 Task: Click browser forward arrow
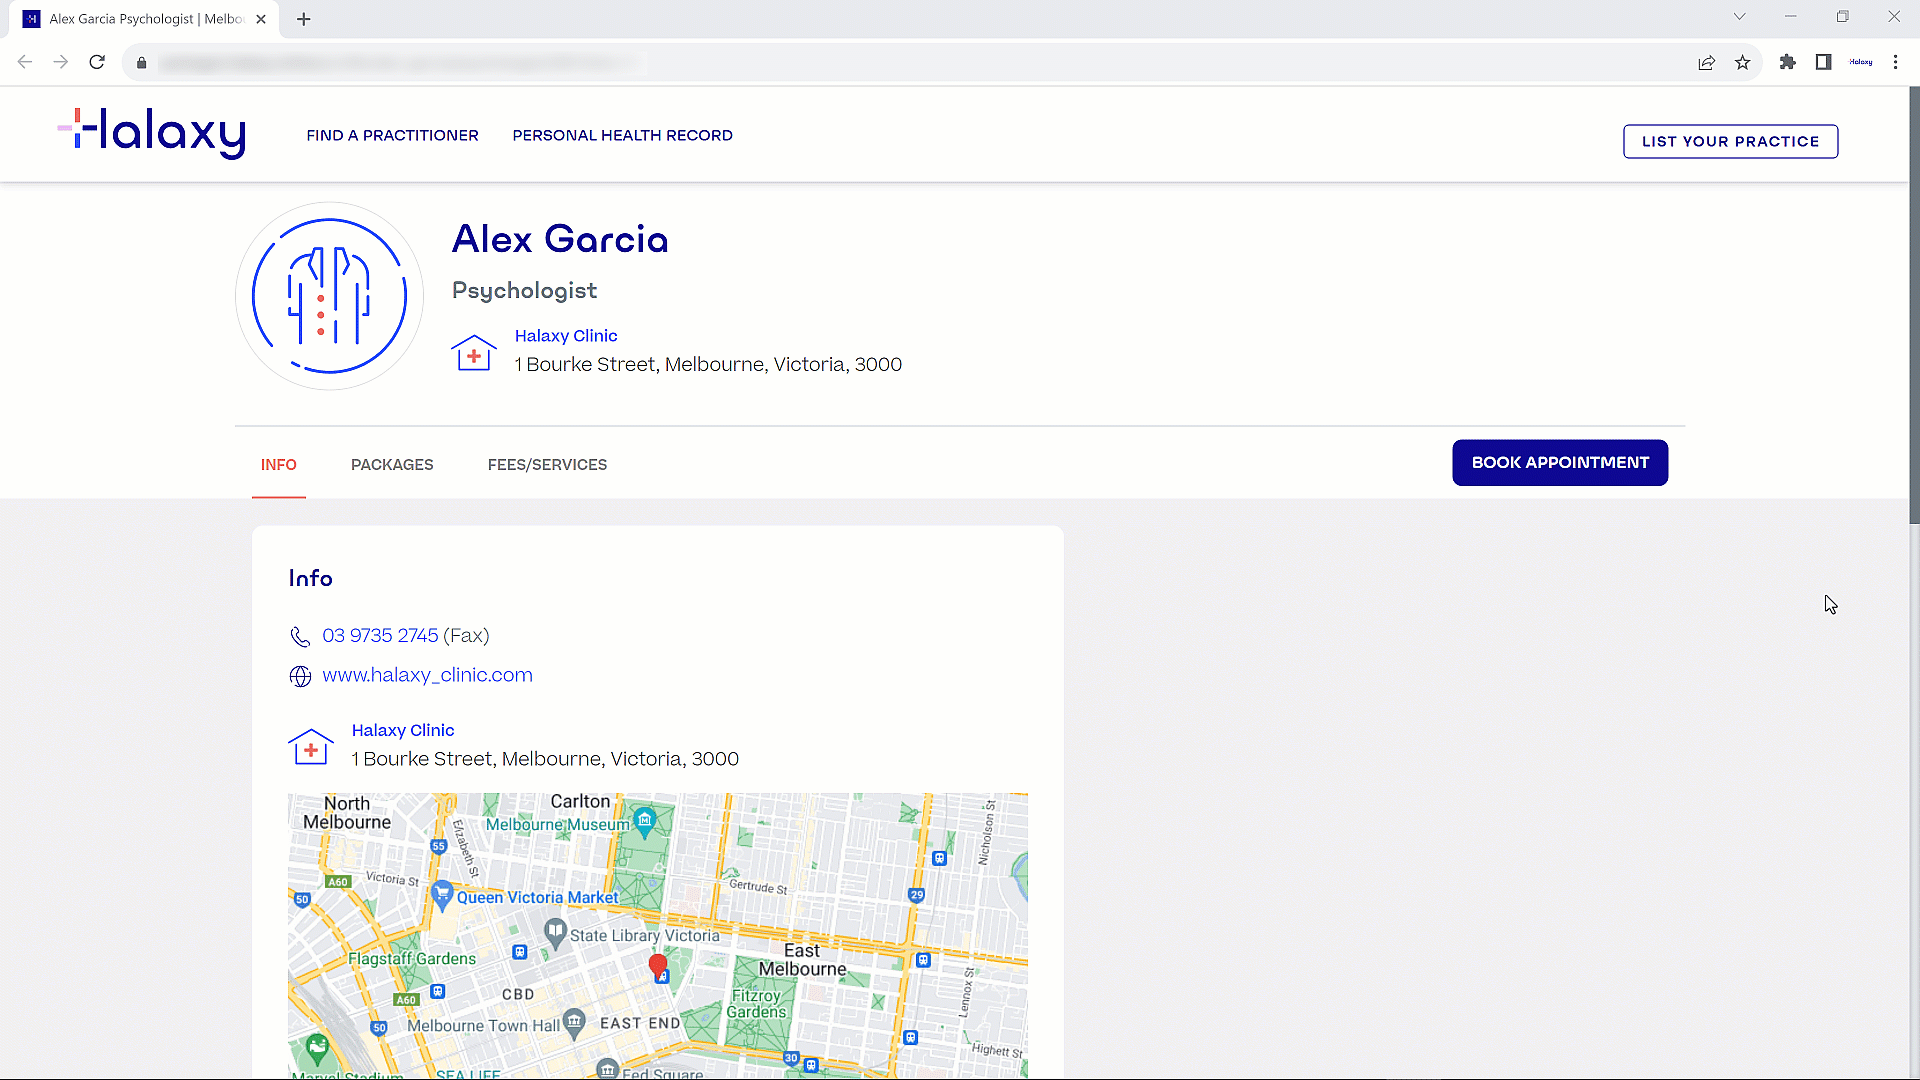click(61, 62)
